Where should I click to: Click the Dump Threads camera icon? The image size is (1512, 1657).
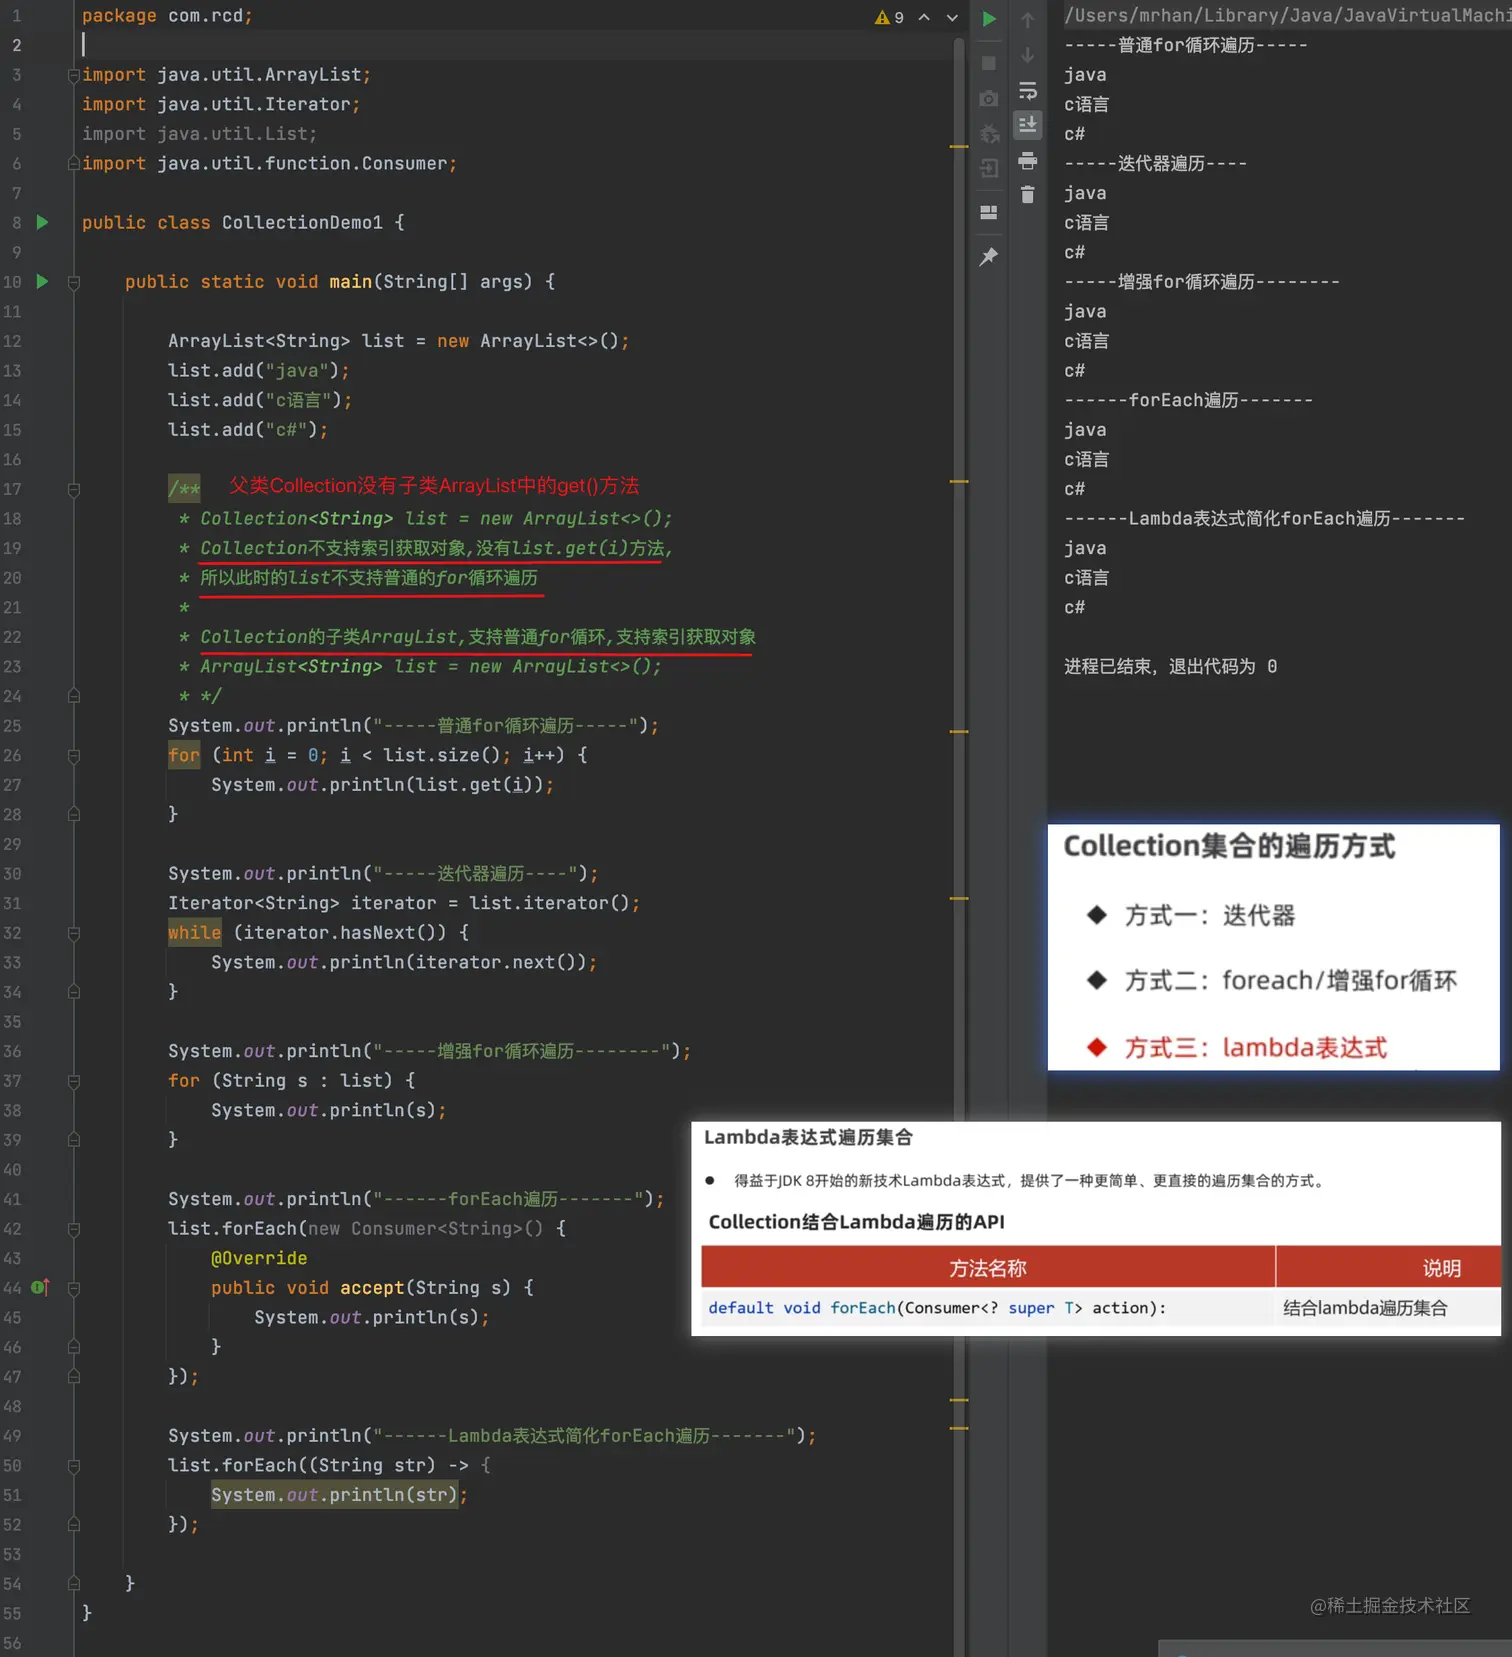pos(989,98)
